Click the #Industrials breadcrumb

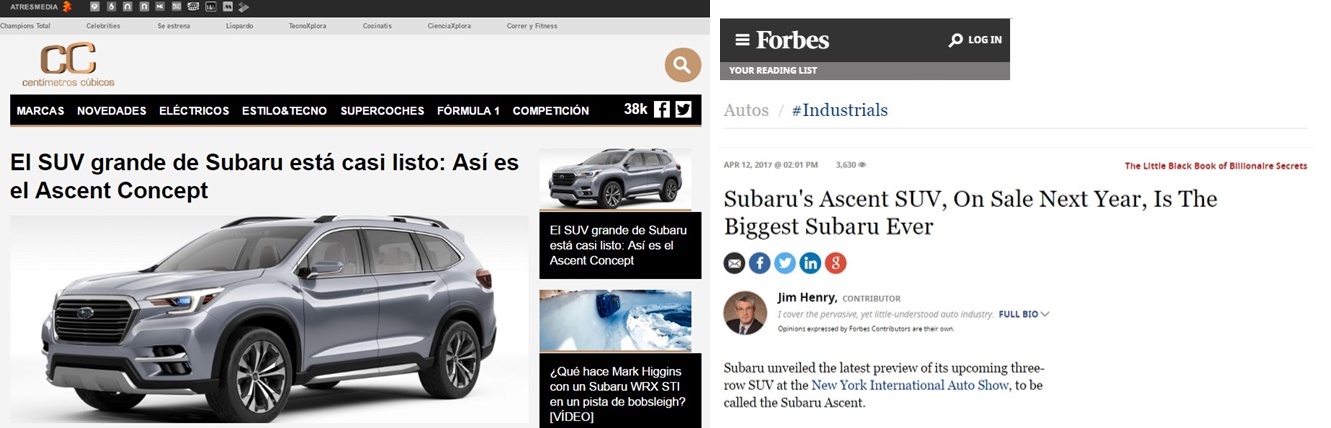click(840, 110)
